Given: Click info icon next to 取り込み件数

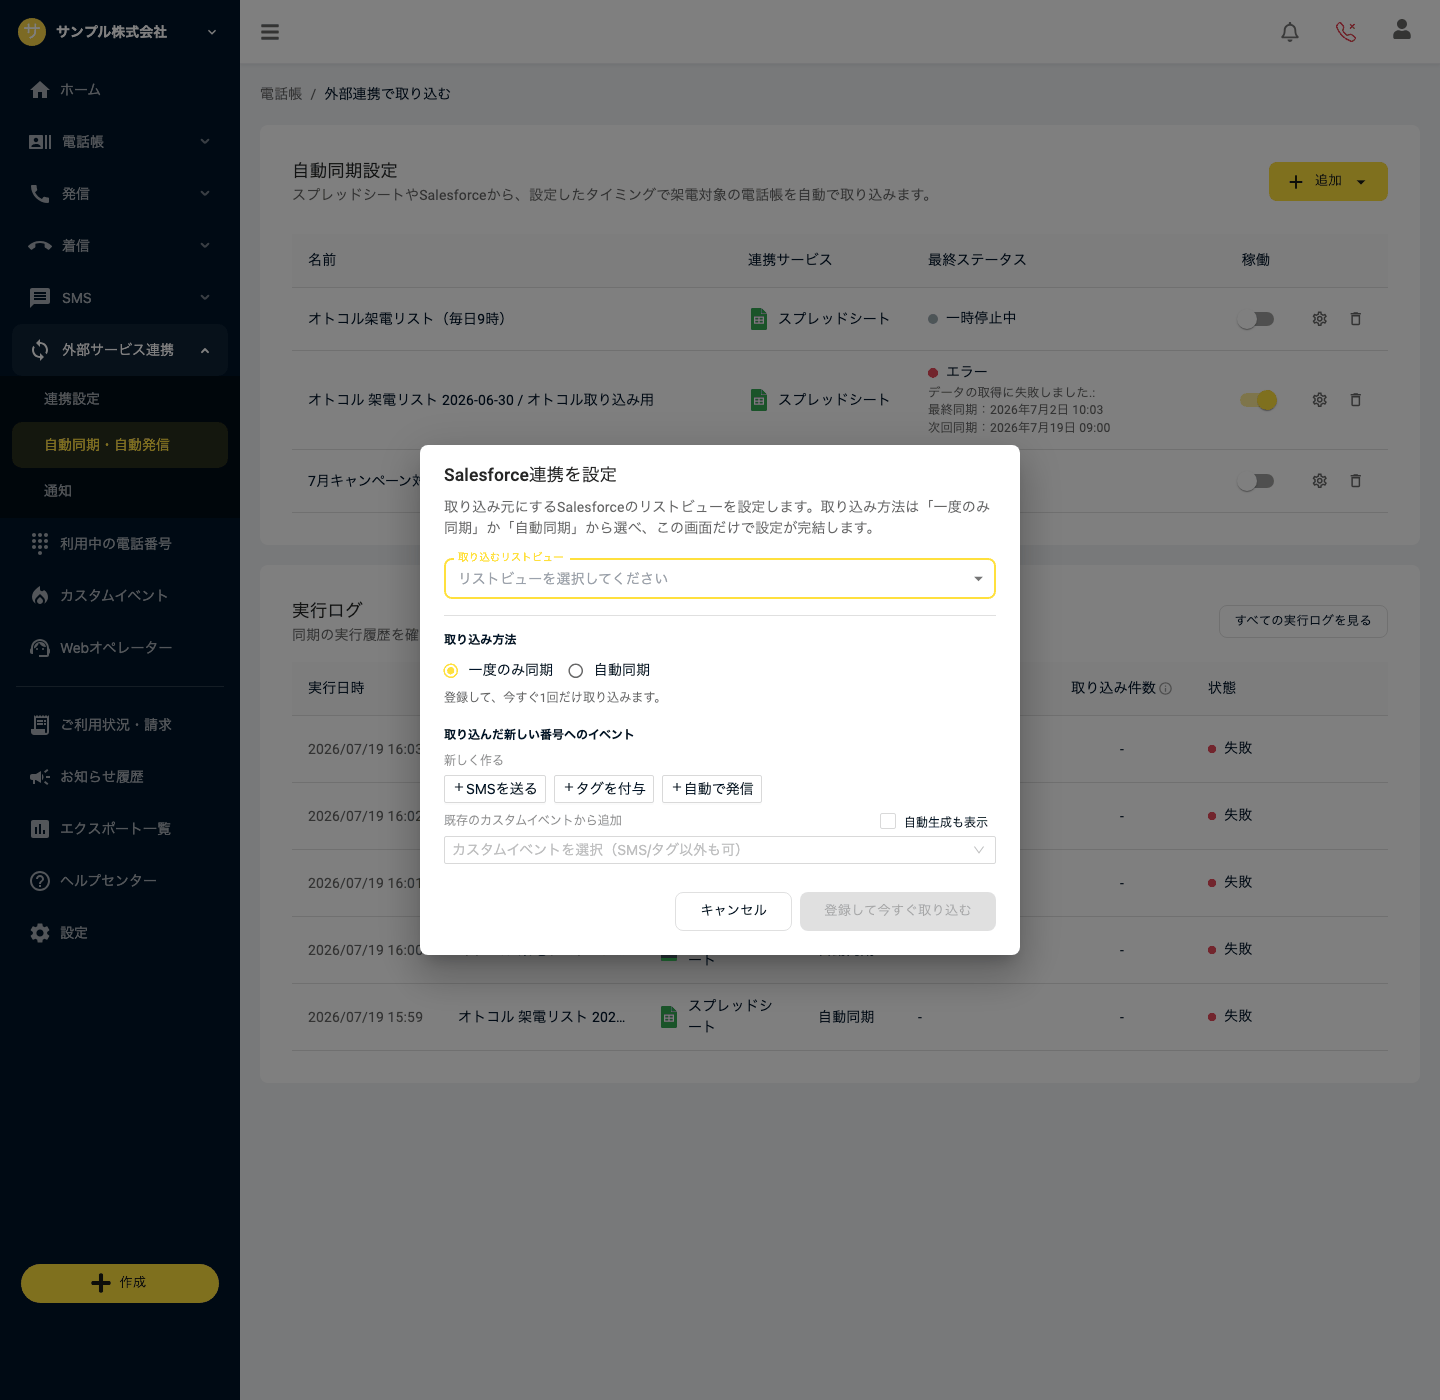Looking at the screenshot, I should [x=1166, y=688].
